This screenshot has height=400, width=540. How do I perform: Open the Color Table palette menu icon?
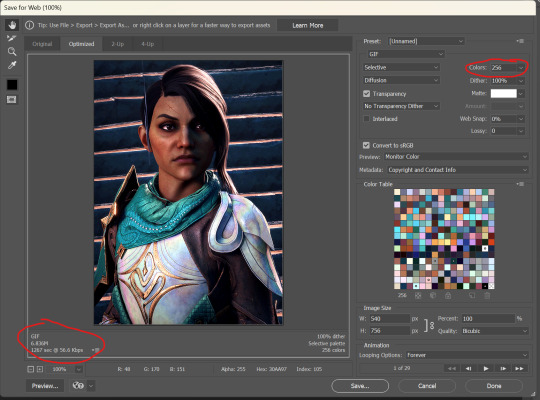[x=520, y=184]
